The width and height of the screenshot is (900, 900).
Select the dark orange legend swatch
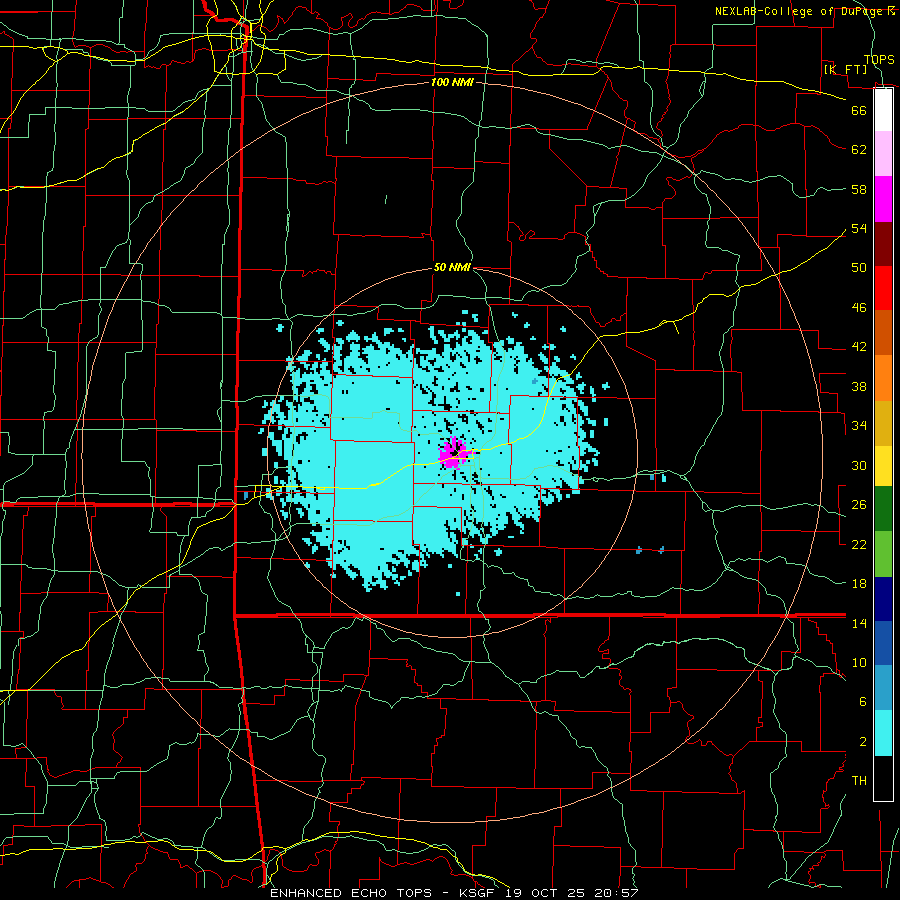pos(883,333)
